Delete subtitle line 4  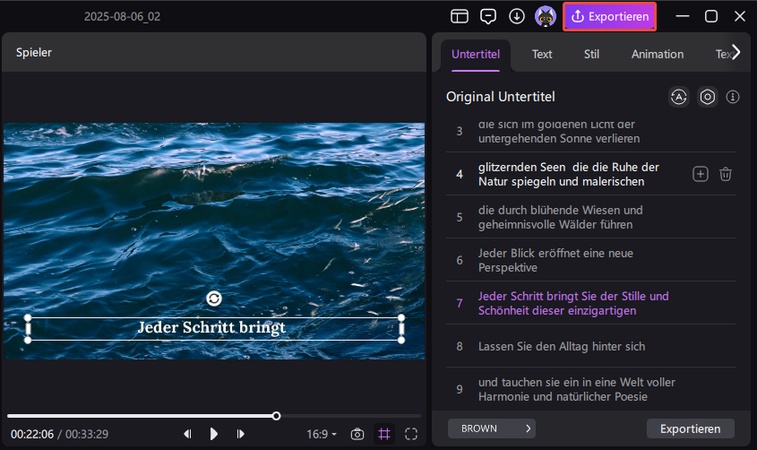coord(725,174)
